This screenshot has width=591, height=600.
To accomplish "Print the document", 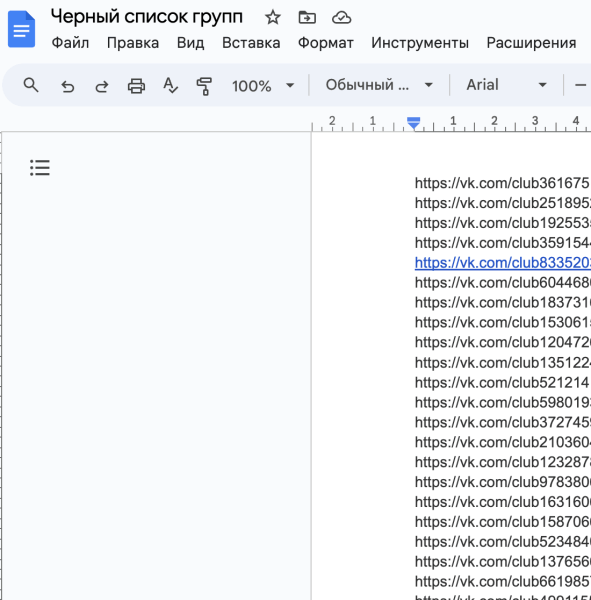I will pyautogui.click(x=136, y=86).
